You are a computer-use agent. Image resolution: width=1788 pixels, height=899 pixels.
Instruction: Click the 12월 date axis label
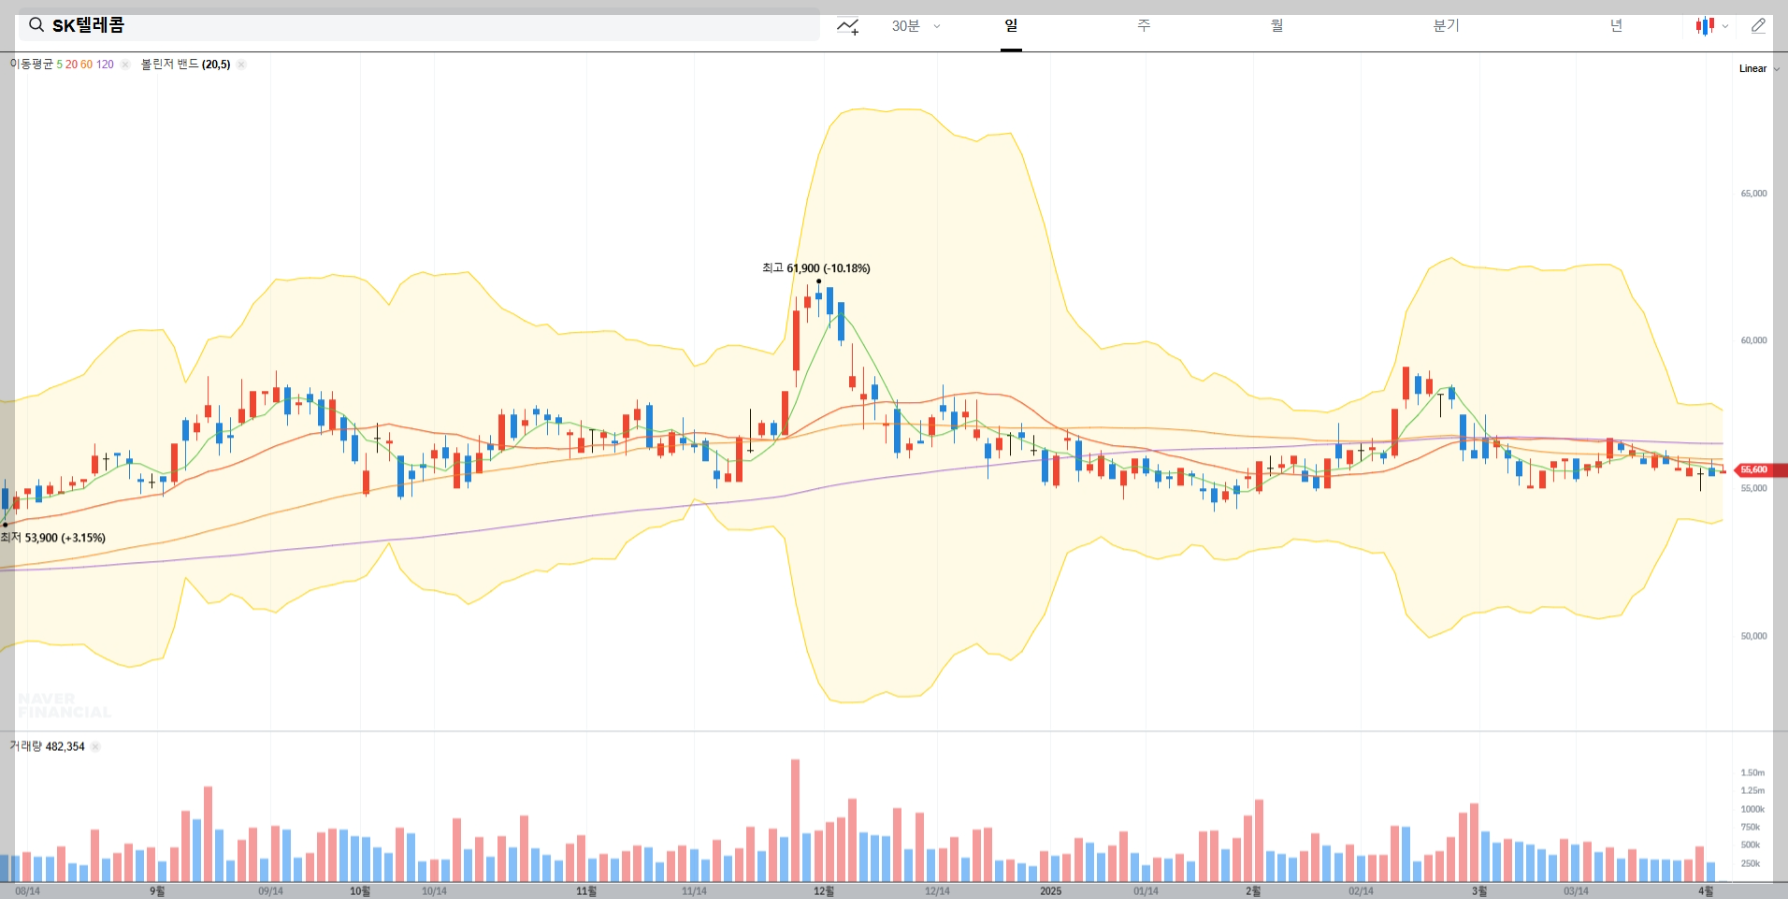(x=823, y=891)
